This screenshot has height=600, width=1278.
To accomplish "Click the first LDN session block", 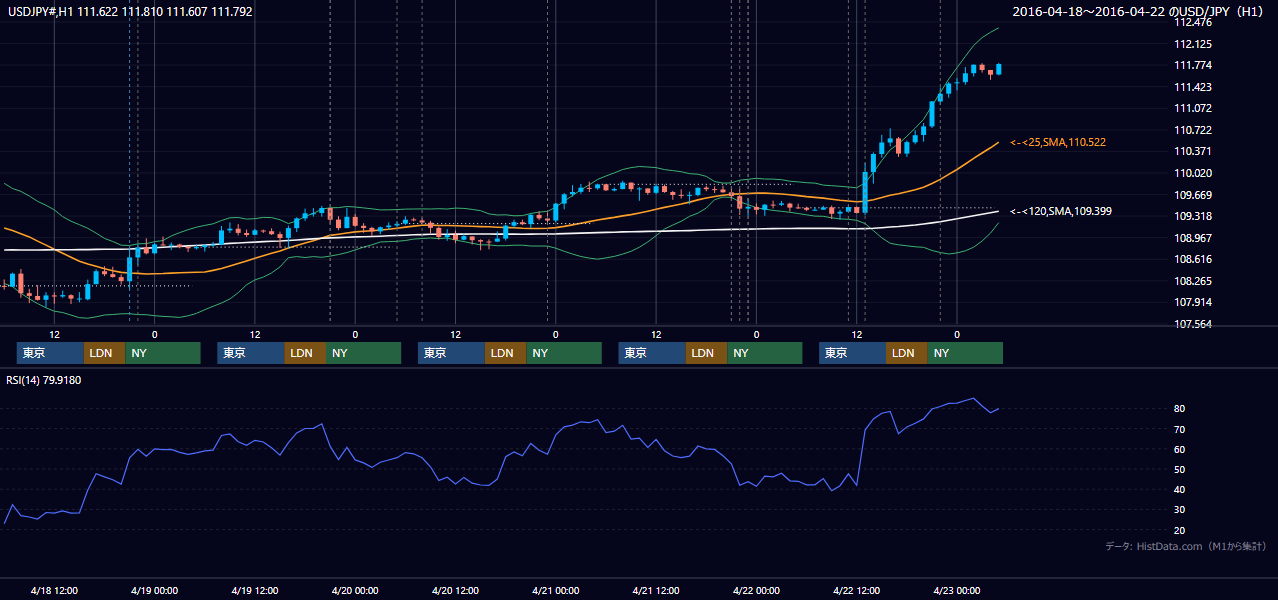I will coord(104,353).
